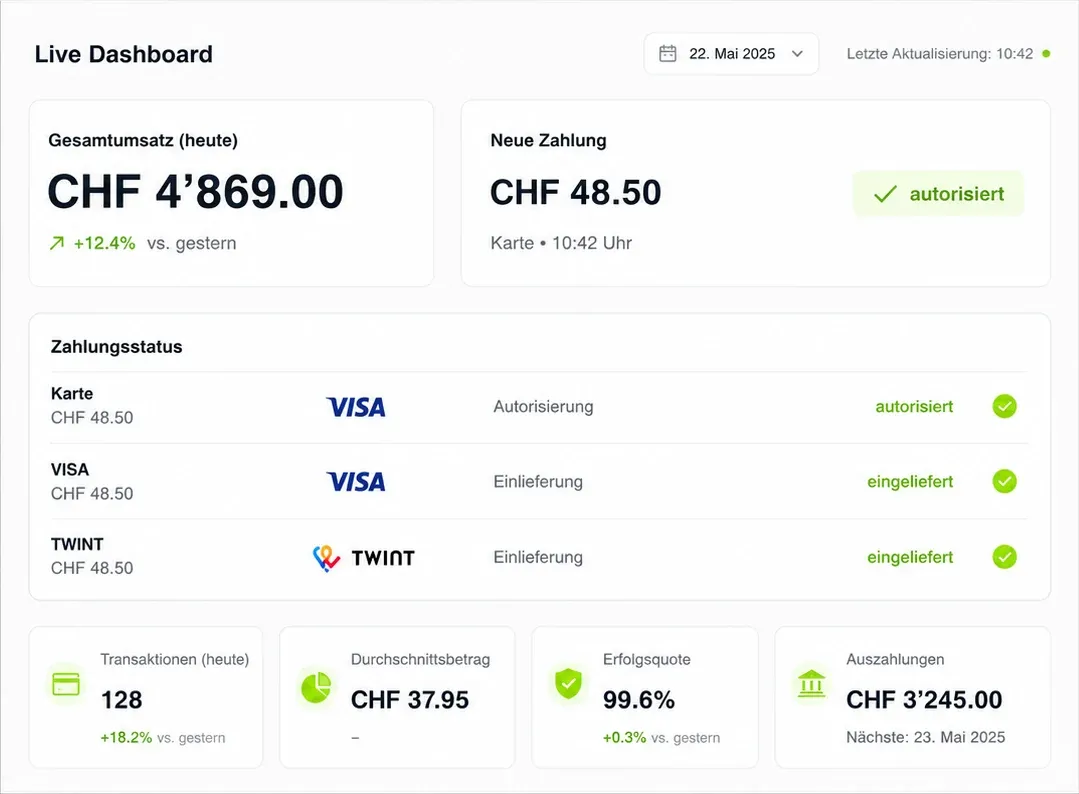Screen dimensions: 1079x794
Task: Click the Letzte Aktualisierung timestamp
Action: pos(939,54)
